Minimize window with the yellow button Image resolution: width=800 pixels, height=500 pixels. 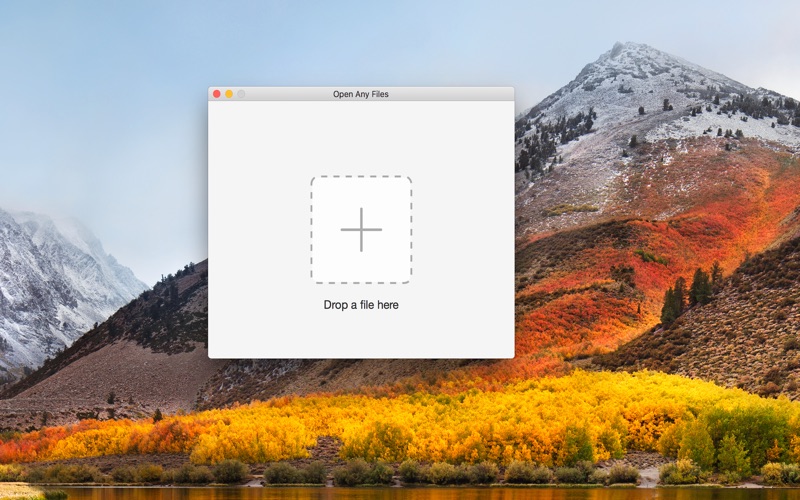pos(229,94)
